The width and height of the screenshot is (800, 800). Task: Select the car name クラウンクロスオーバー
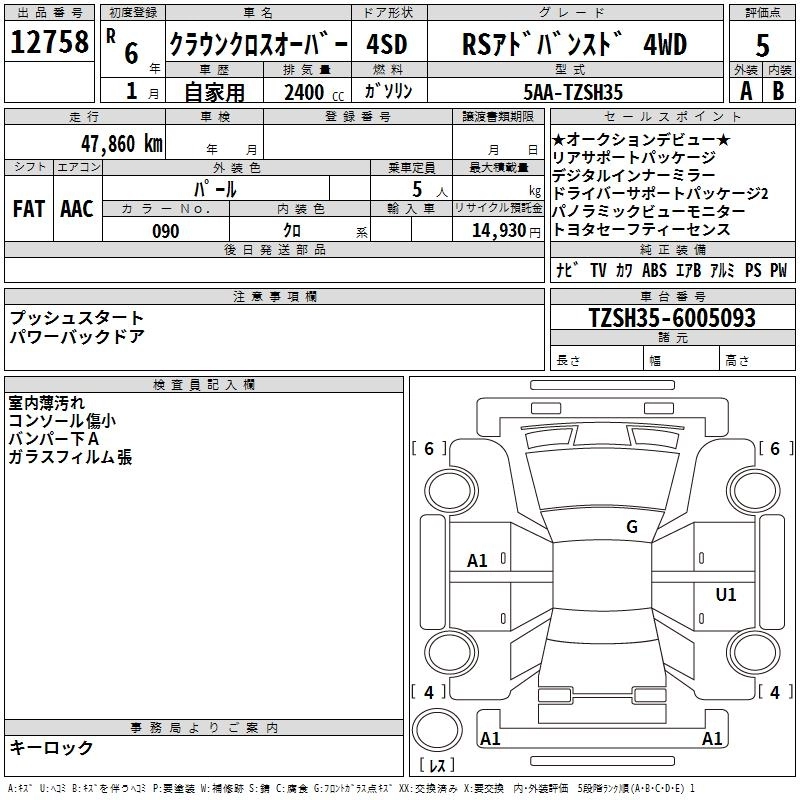(258, 45)
